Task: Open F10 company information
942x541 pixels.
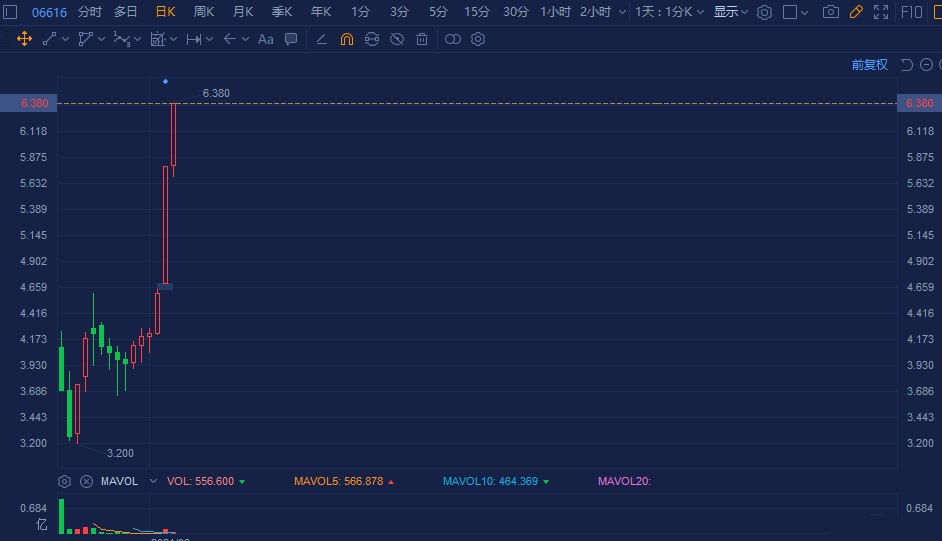Action: coord(912,12)
